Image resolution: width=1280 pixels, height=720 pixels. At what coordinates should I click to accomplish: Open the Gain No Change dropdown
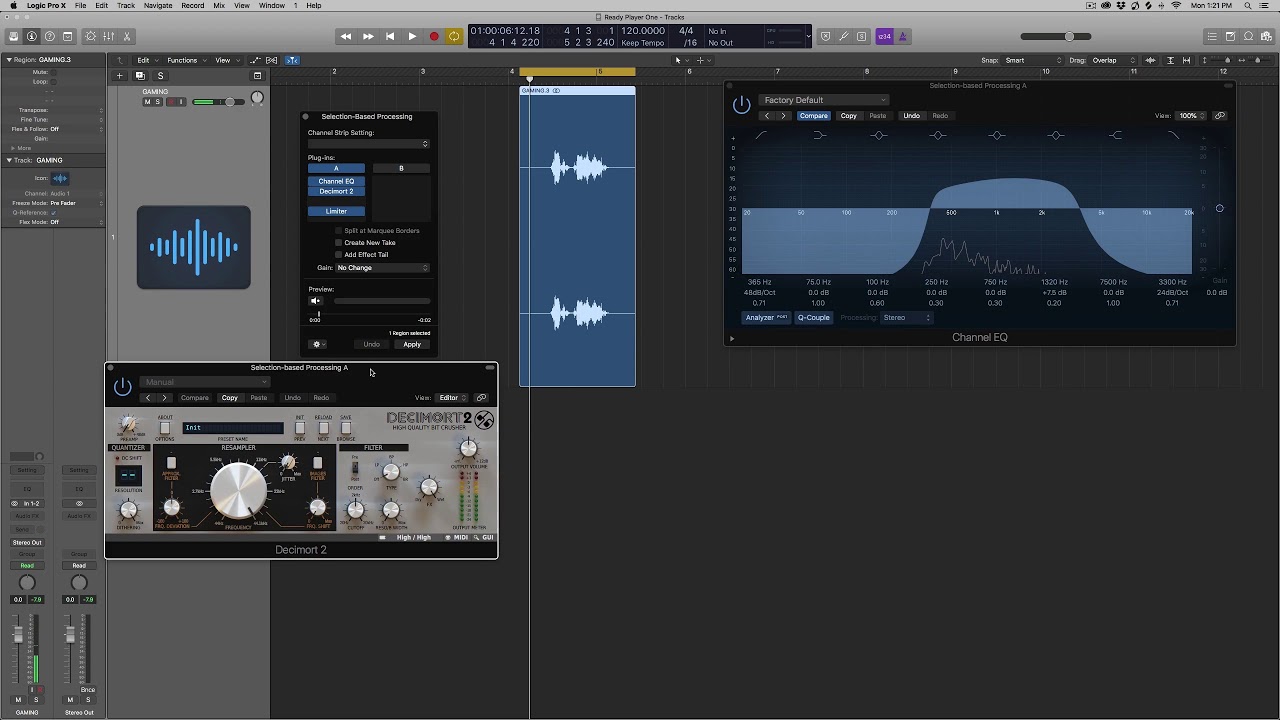point(382,268)
